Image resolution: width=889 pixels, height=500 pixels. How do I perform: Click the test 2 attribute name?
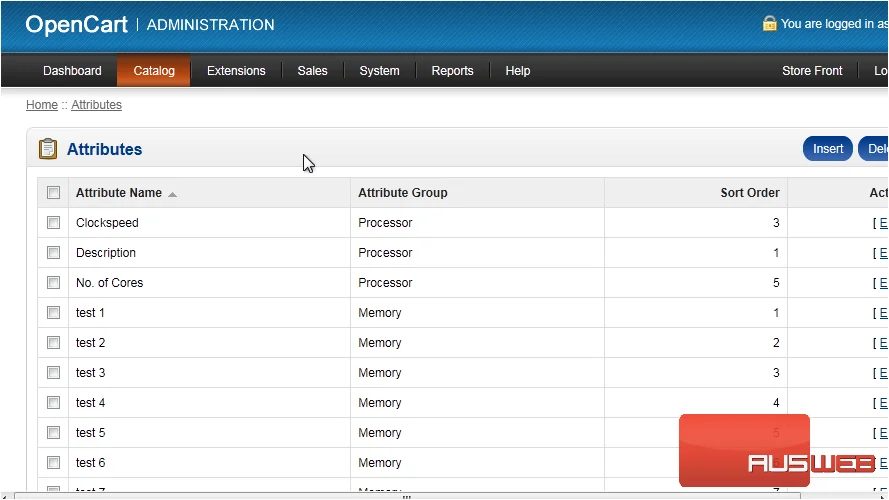coord(91,343)
